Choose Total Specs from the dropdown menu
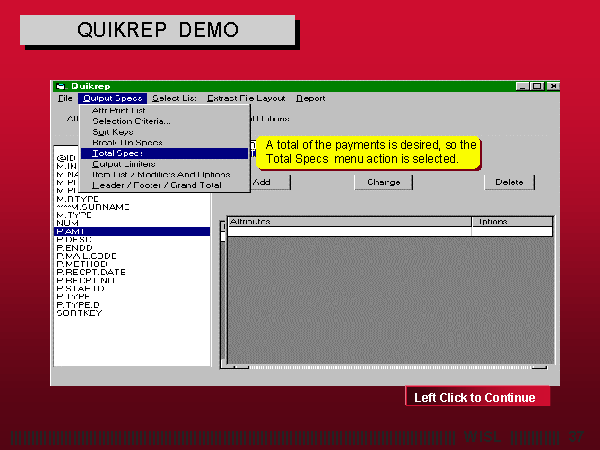 tap(117, 153)
